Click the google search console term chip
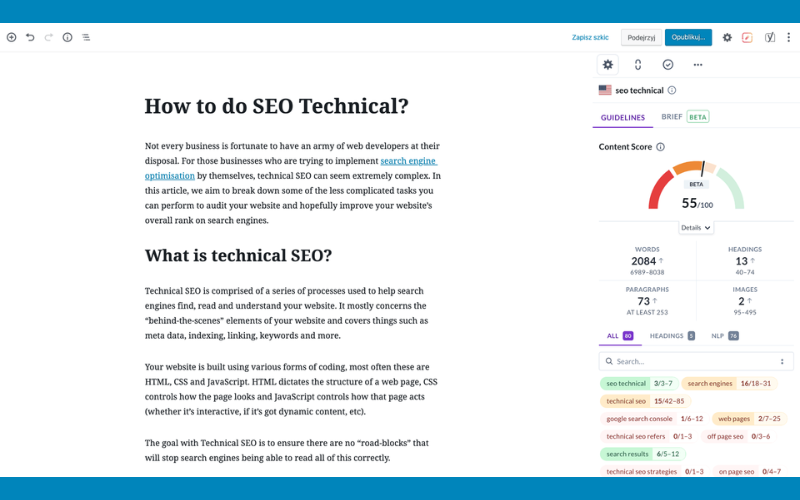 (655, 418)
